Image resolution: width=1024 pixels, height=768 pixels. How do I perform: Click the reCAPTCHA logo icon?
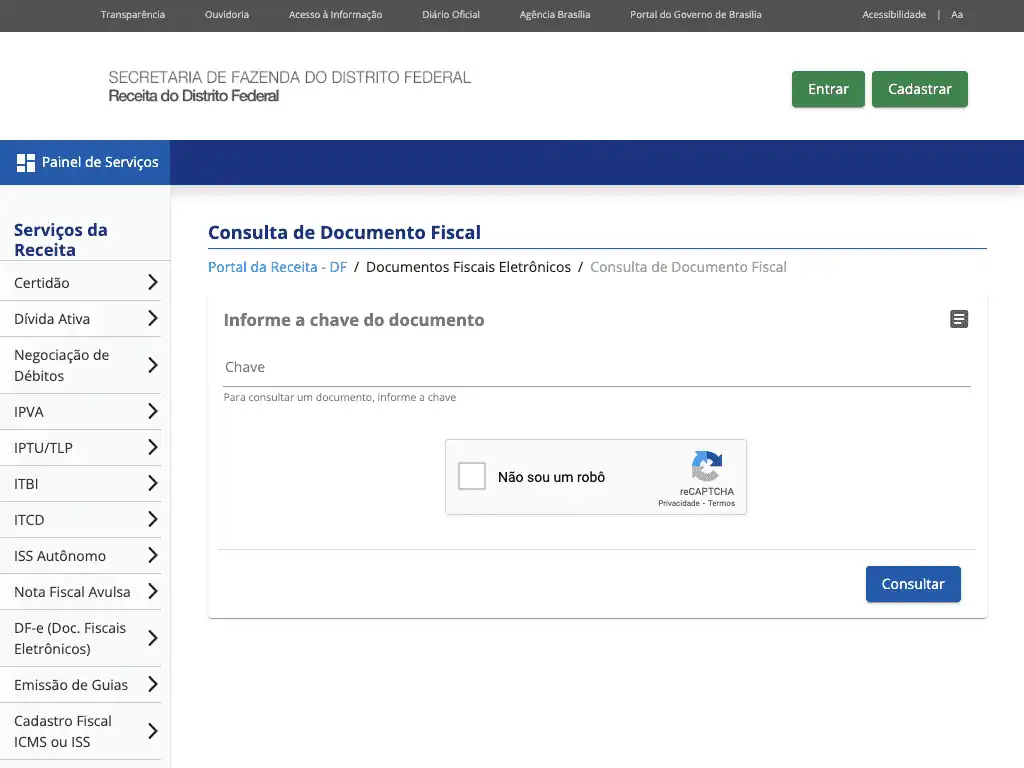(x=706, y=467)
